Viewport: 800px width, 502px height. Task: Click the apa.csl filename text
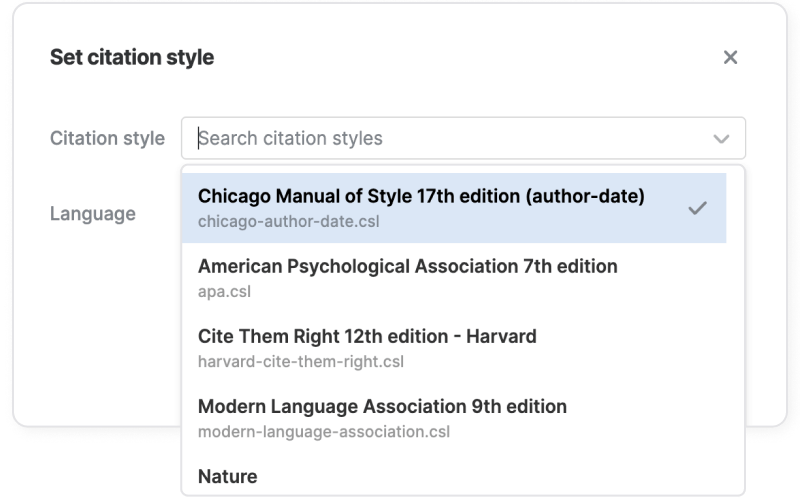click(x=224, y=292)
